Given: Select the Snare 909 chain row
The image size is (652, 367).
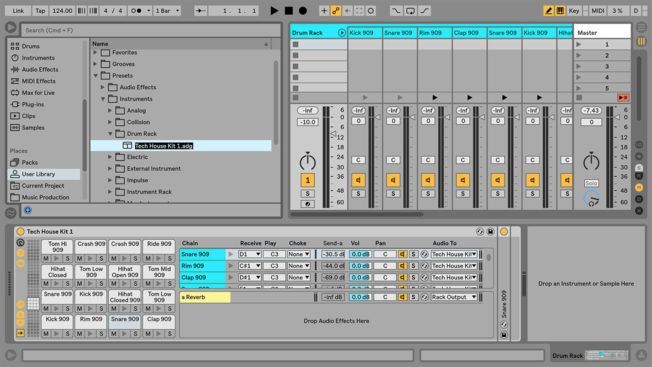Looking at the screenshot, I should (203, 254).
